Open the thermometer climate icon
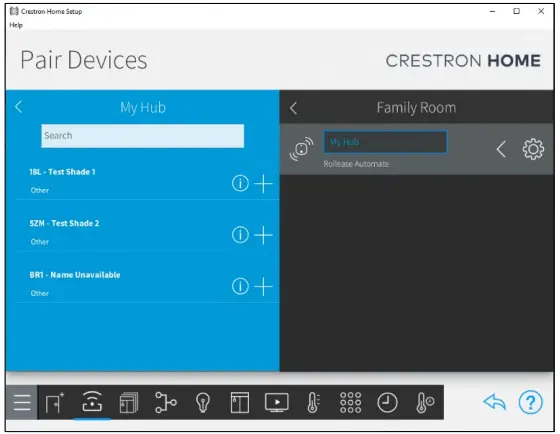 (x=313, y=403)
